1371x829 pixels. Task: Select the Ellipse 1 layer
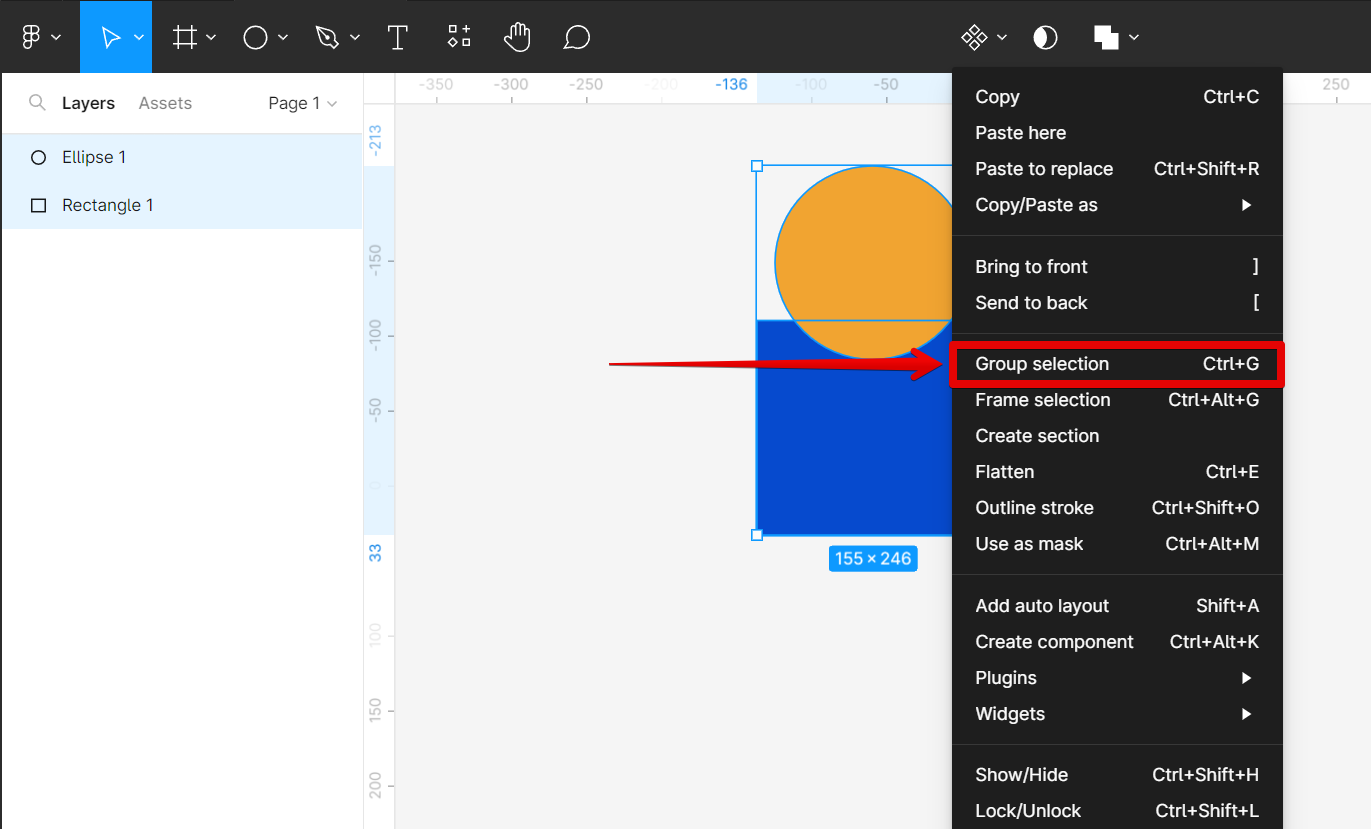tap(94, 157)
